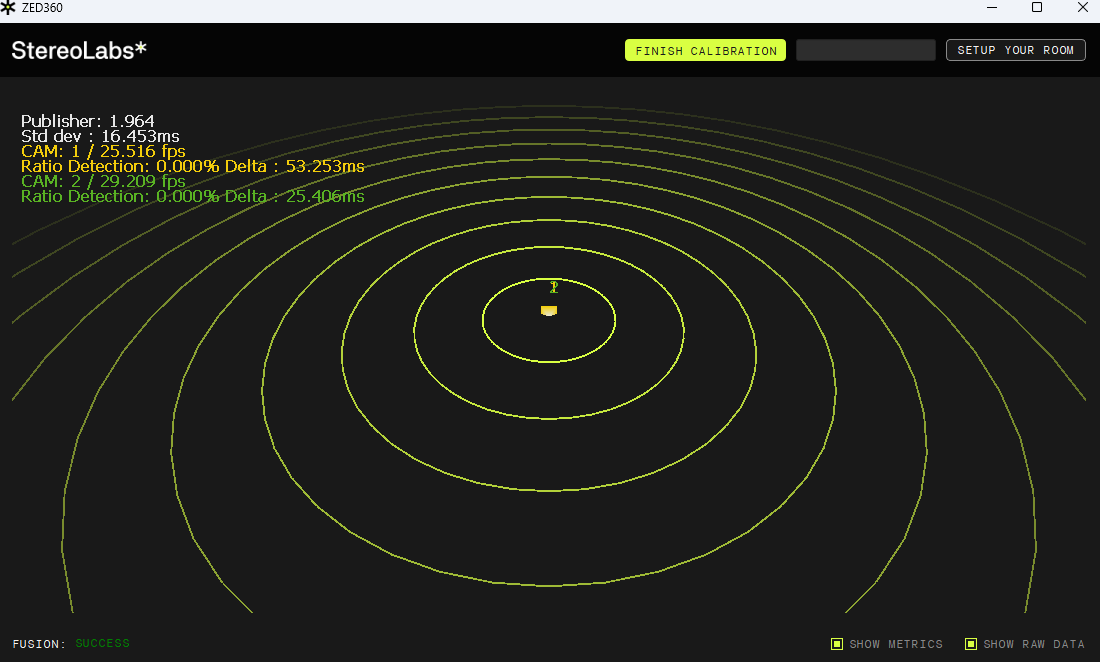Click the camera number label above the marker

pos(553,287)
